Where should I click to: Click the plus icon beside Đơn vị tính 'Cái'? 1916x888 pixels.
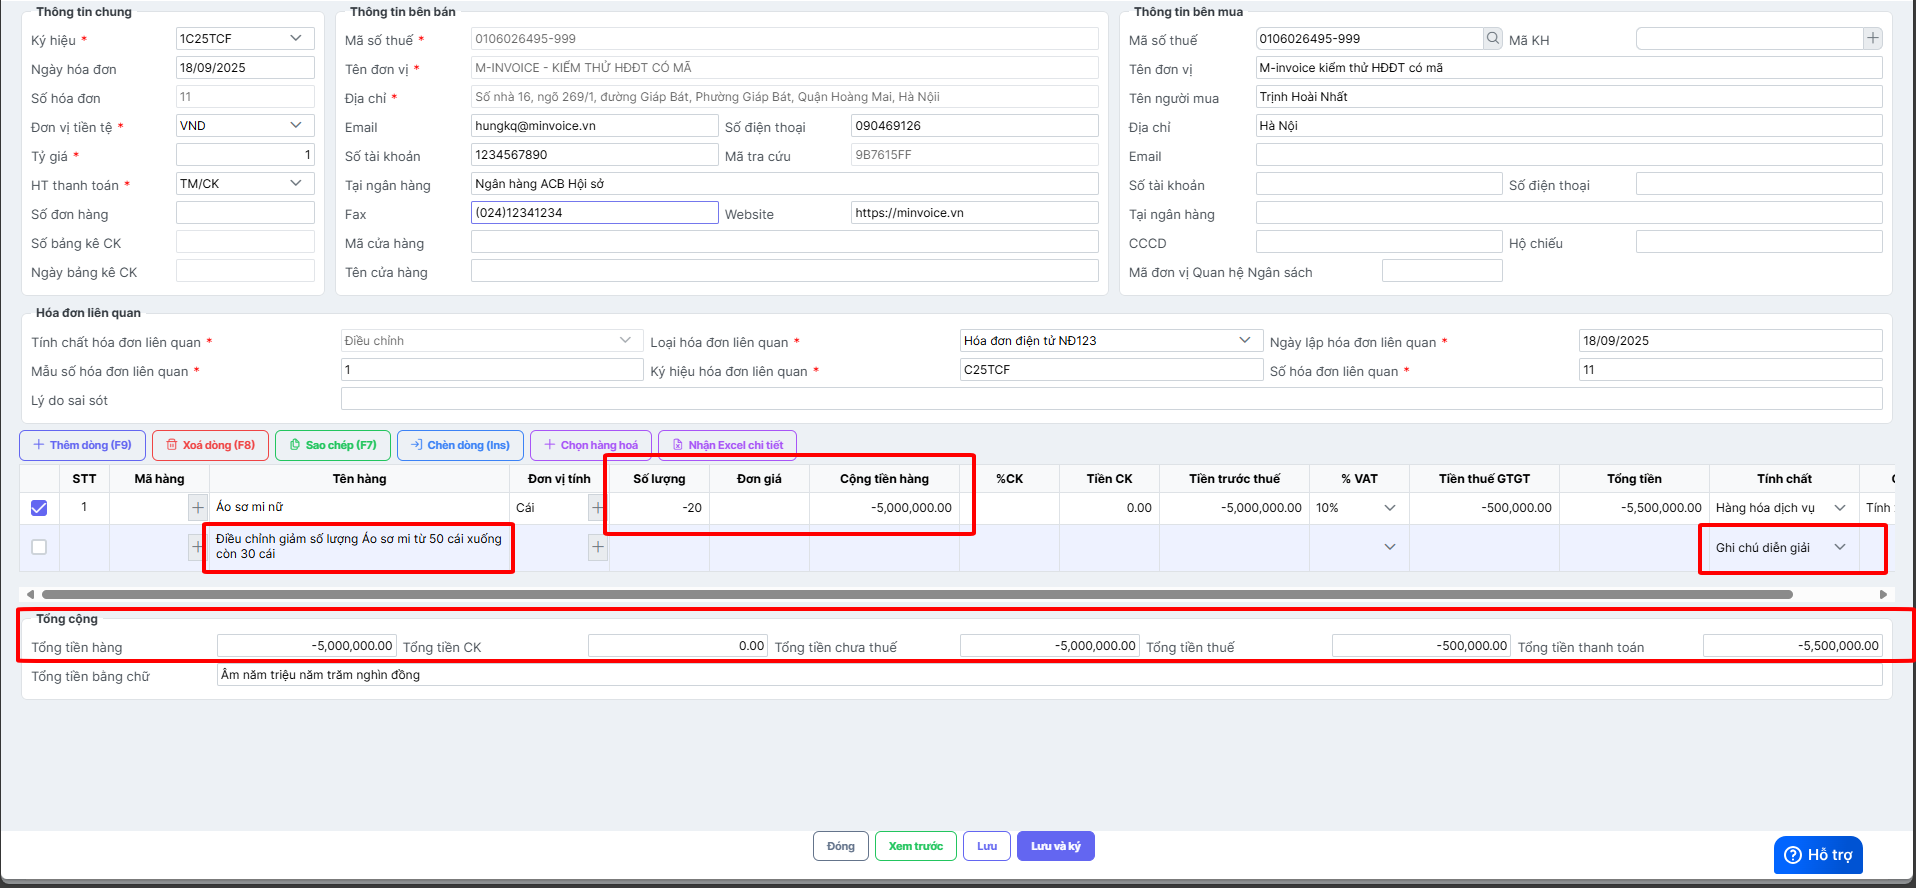point(597,508)
